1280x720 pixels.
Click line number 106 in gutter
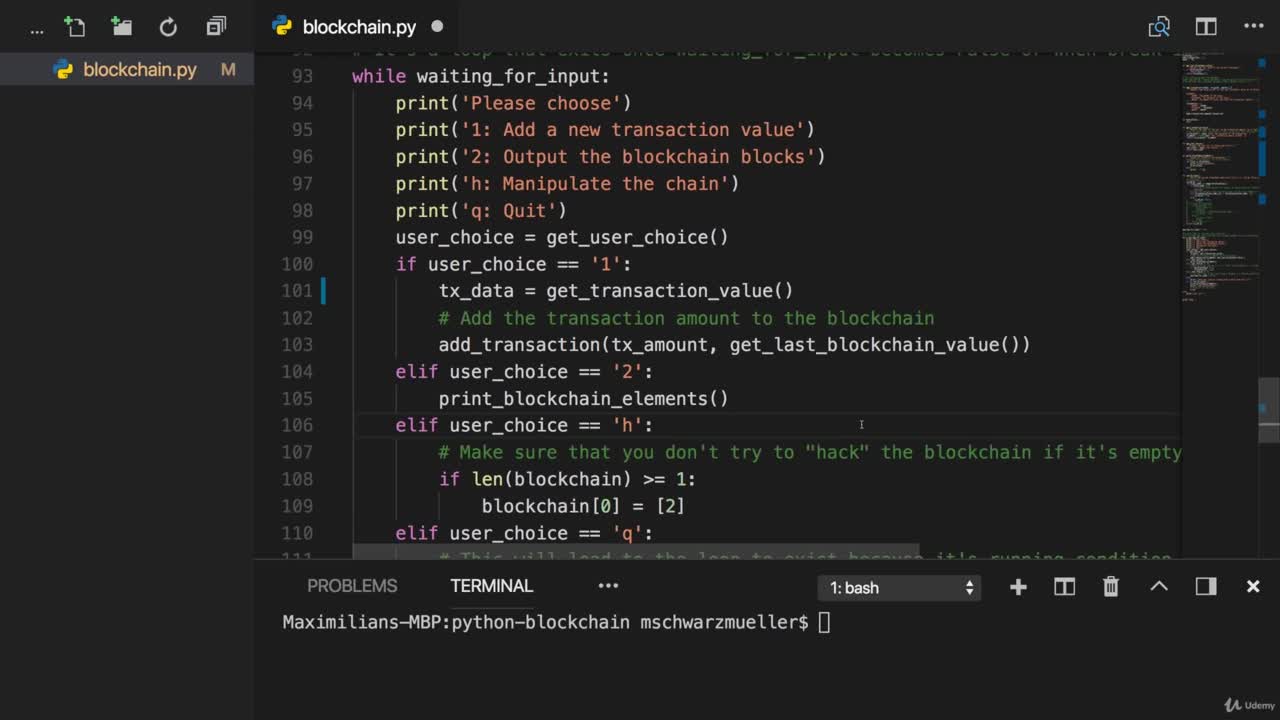click(297, 426)
